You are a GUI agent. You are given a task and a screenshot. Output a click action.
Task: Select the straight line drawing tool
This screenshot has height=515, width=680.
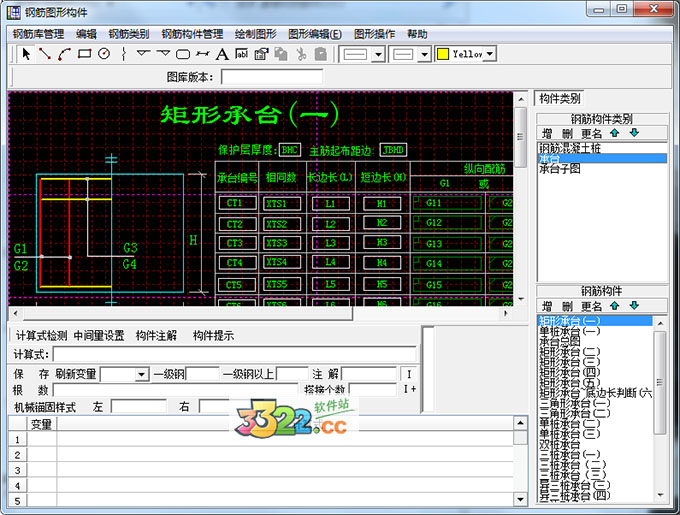(x=45, y=54)
